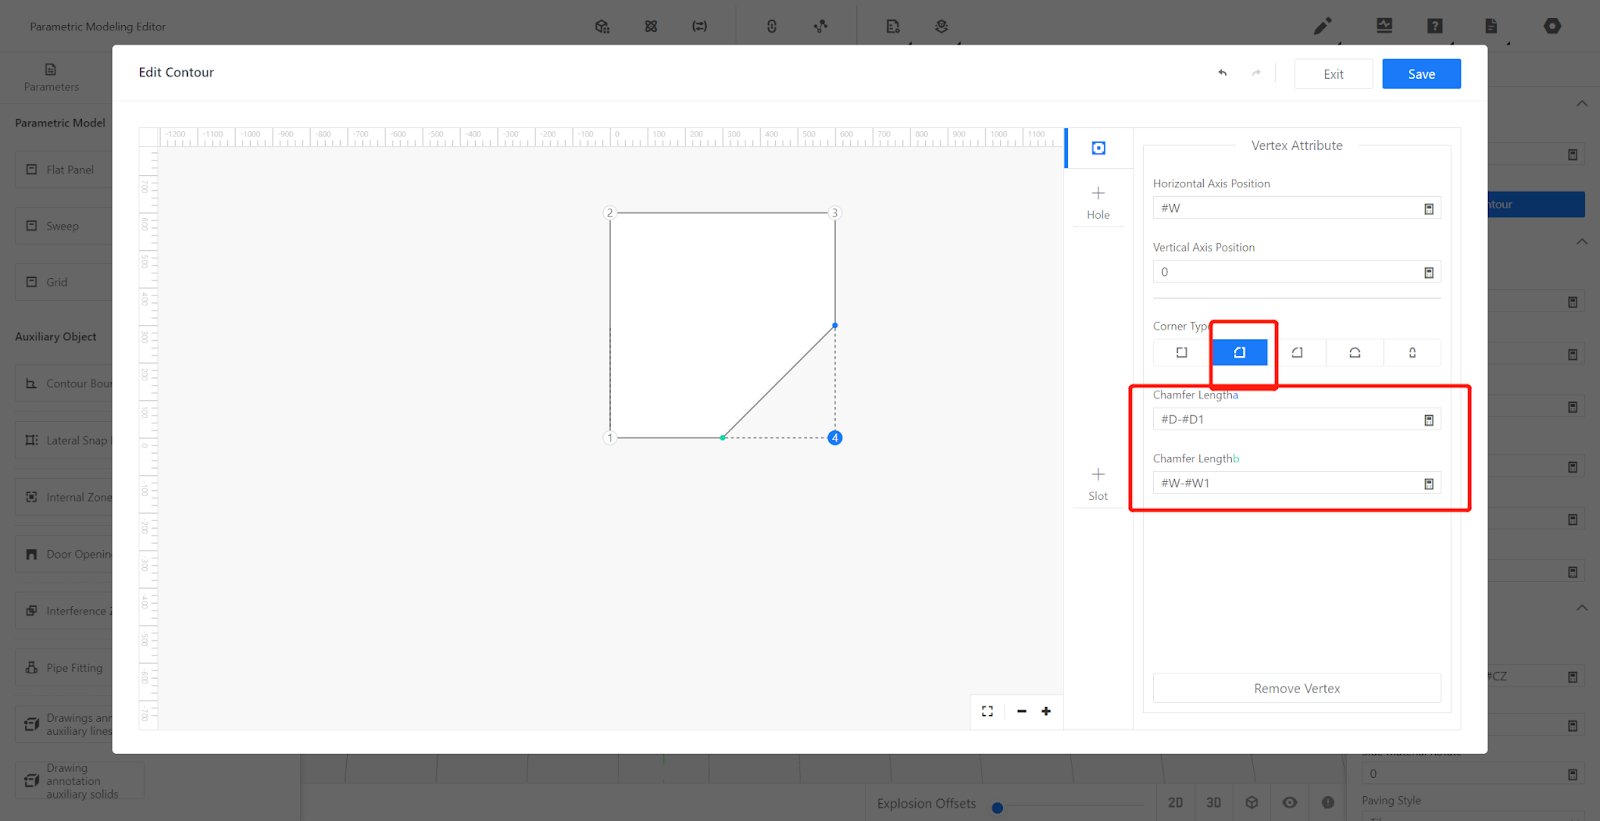Image resolution: width=1600 pixels, height=821 pixels.
Task: Zoom out the canvas with minus icon
Action: click(1021, 711)
